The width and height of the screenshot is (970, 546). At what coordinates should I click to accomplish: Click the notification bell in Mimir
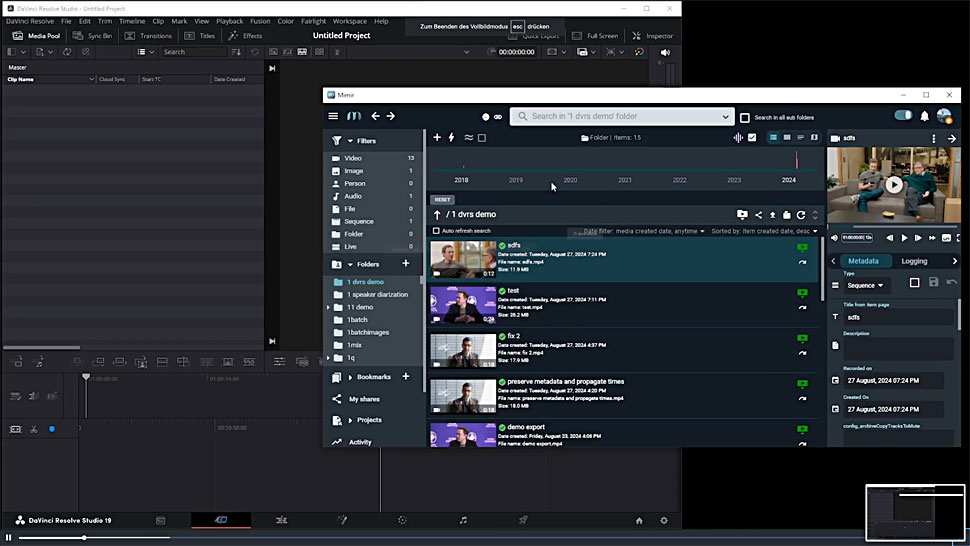pos(924,116)
